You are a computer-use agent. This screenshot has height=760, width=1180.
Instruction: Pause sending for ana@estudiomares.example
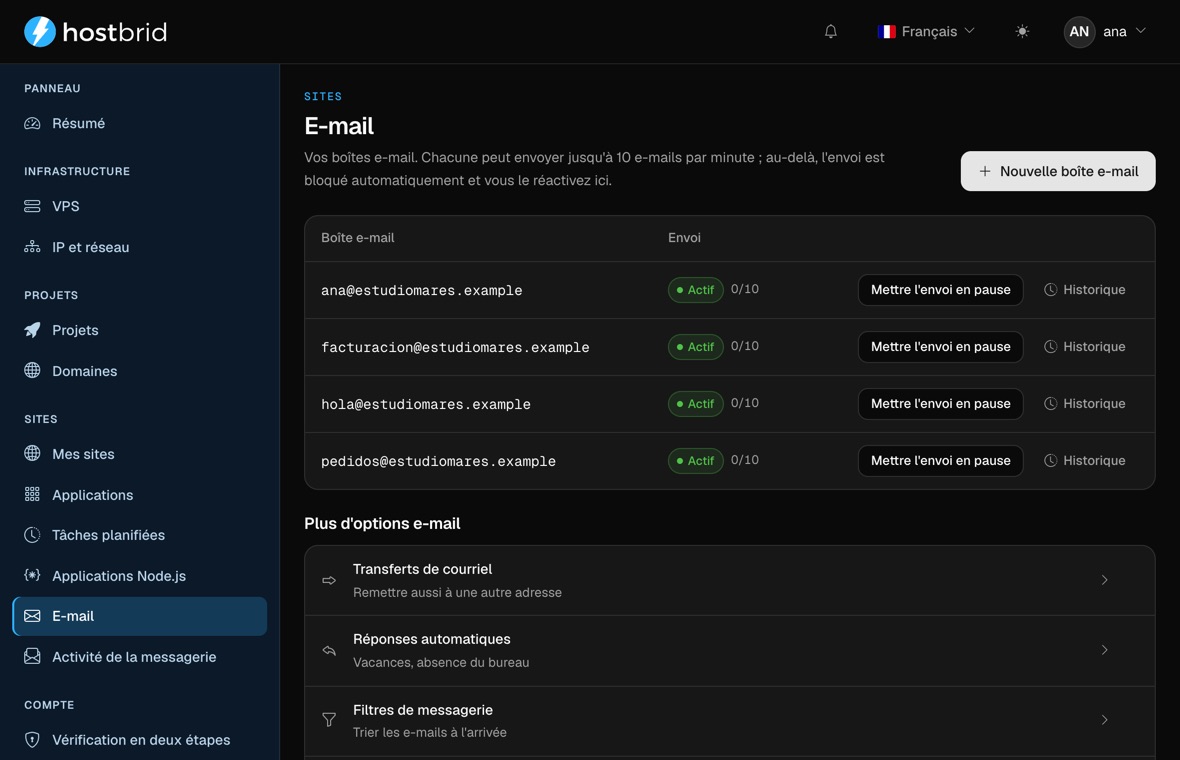coord(941,290)
